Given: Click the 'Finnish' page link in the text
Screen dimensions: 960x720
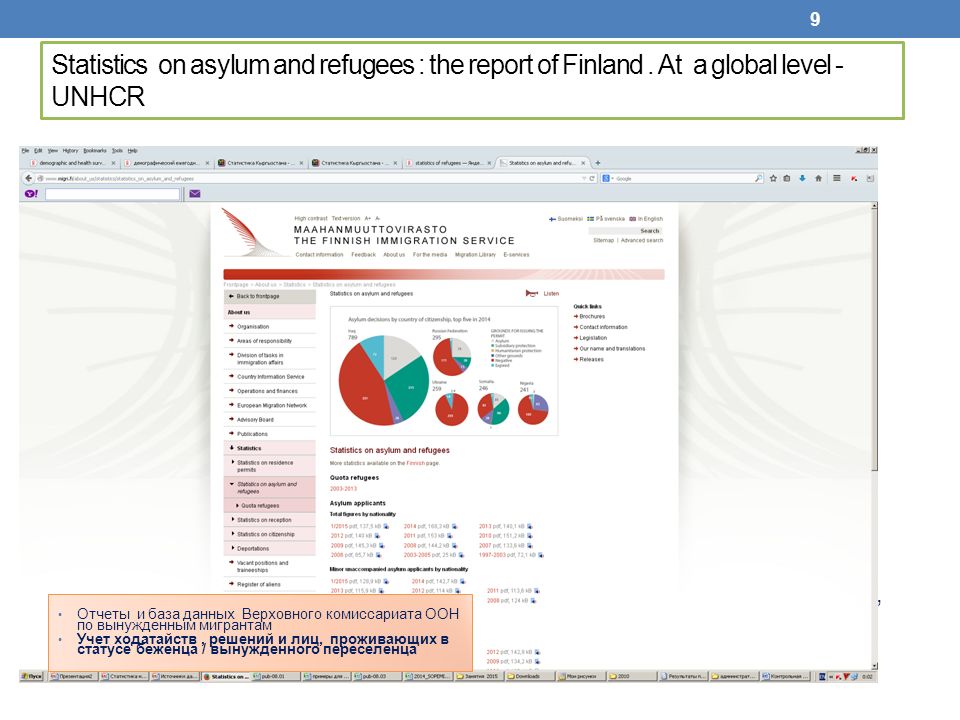Looking at the screenshot, I should click(416, 463).
